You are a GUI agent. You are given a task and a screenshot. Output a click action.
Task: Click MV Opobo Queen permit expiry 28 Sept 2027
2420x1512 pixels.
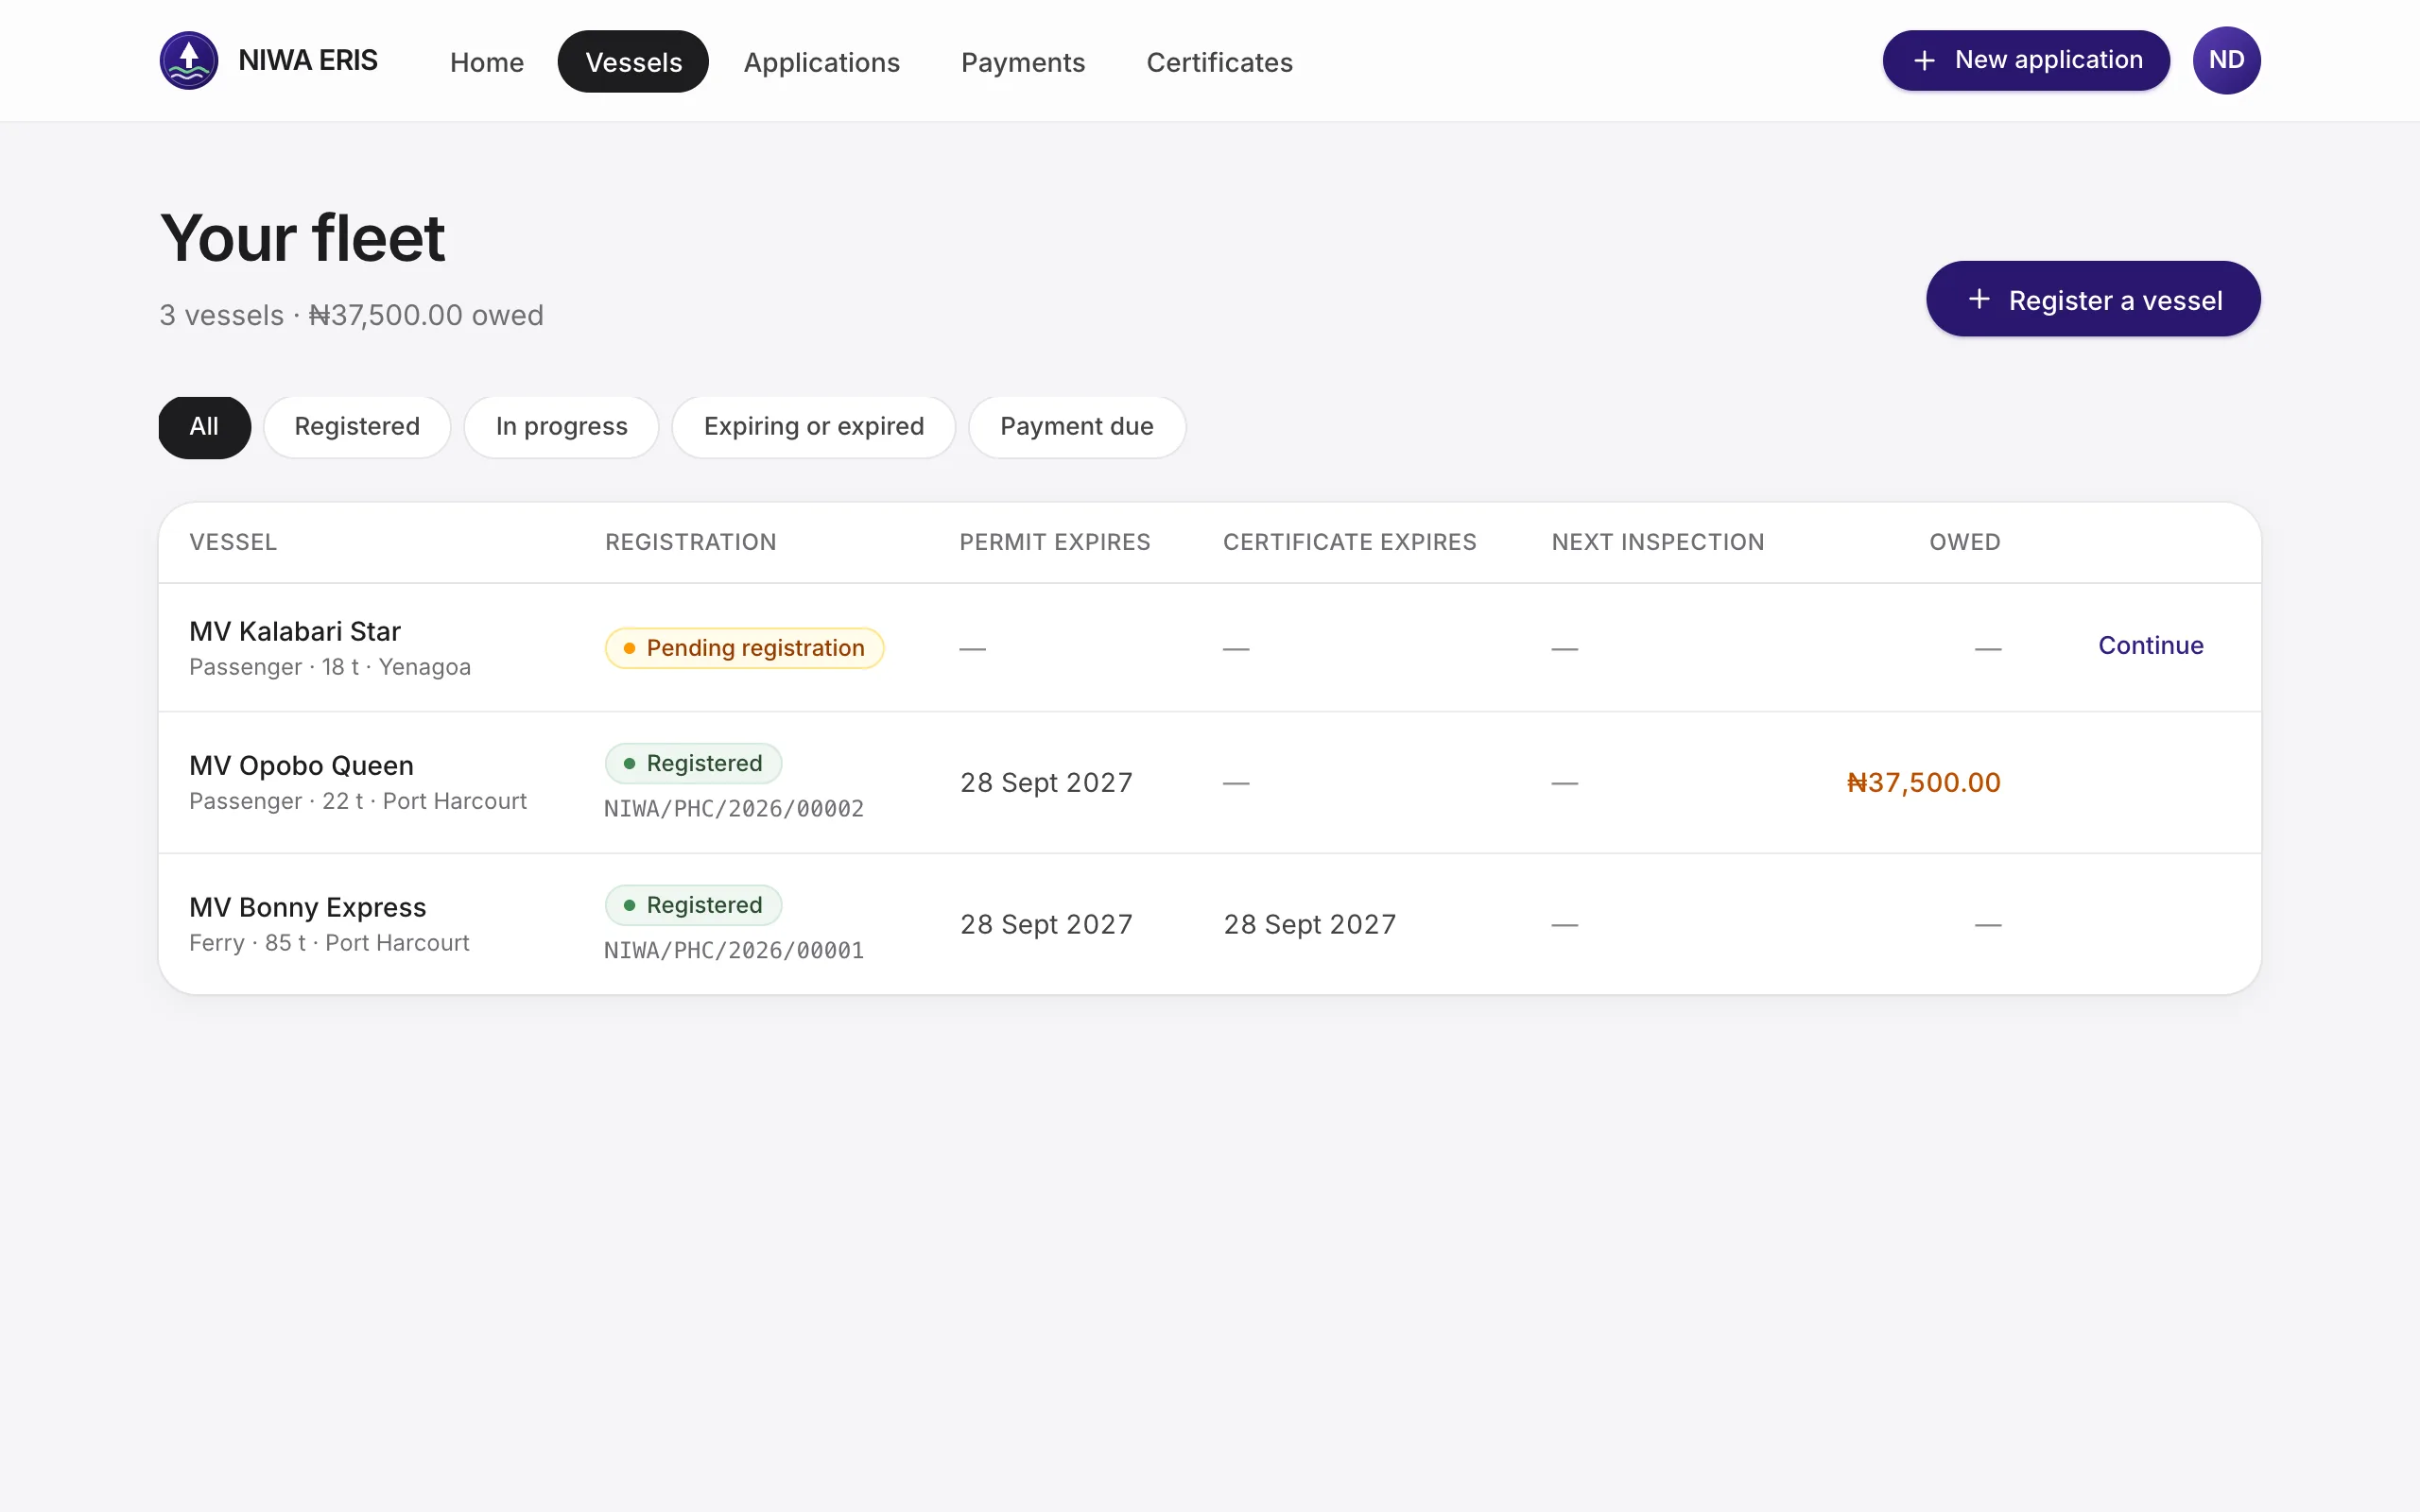point(1046,783)
